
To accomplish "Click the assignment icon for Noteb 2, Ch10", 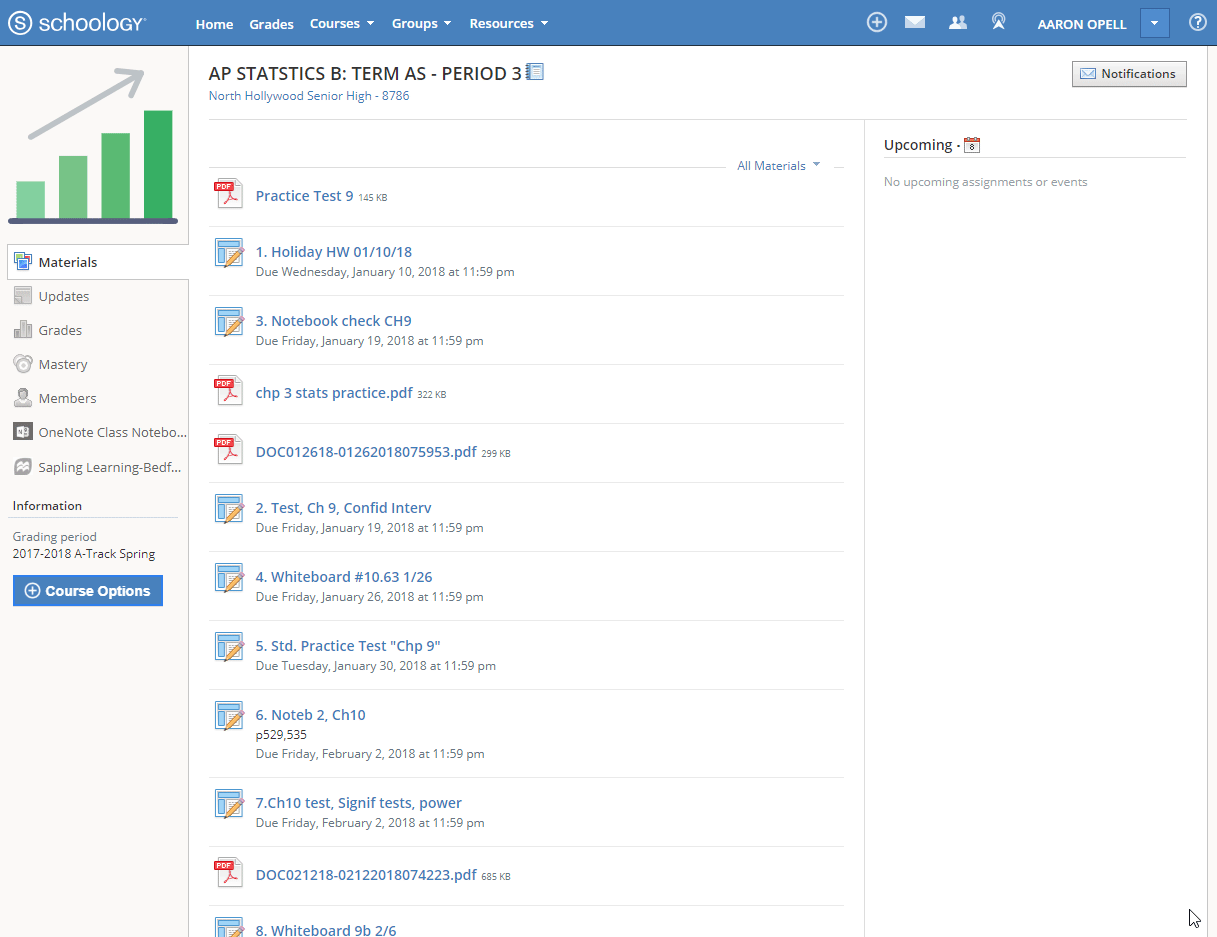I will click(230, 716).
